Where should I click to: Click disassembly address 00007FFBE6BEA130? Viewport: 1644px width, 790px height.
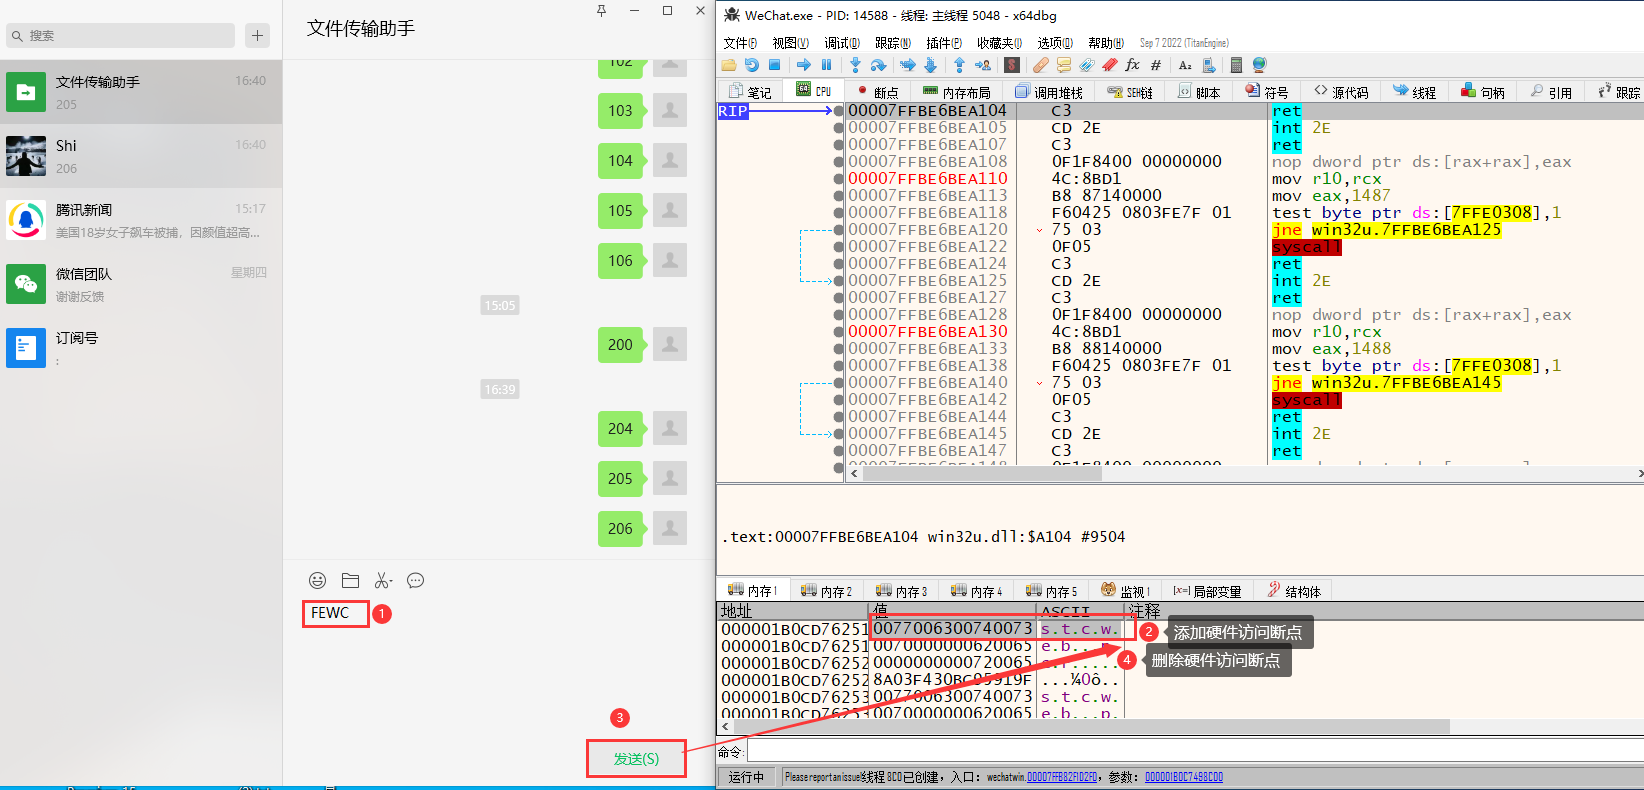928,331
